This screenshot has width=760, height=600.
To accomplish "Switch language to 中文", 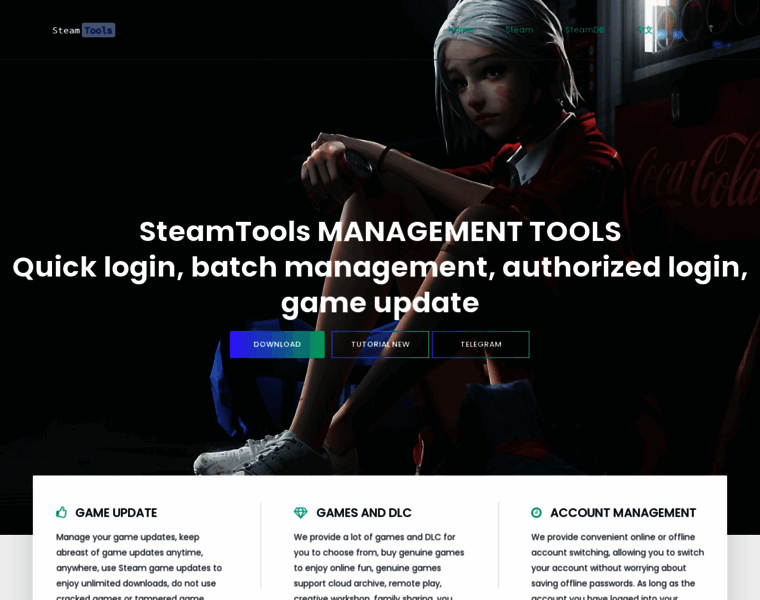I will (x=645, y=30).
